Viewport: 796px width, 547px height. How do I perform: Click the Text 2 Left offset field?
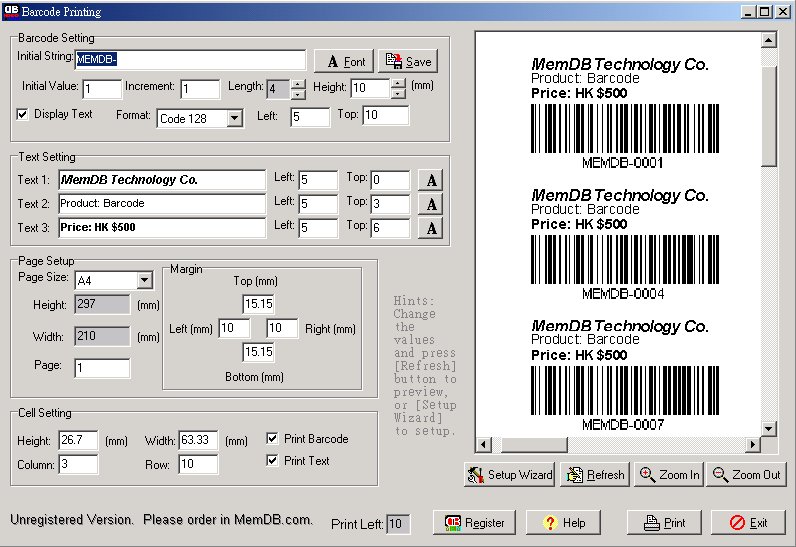pos(318,203)
